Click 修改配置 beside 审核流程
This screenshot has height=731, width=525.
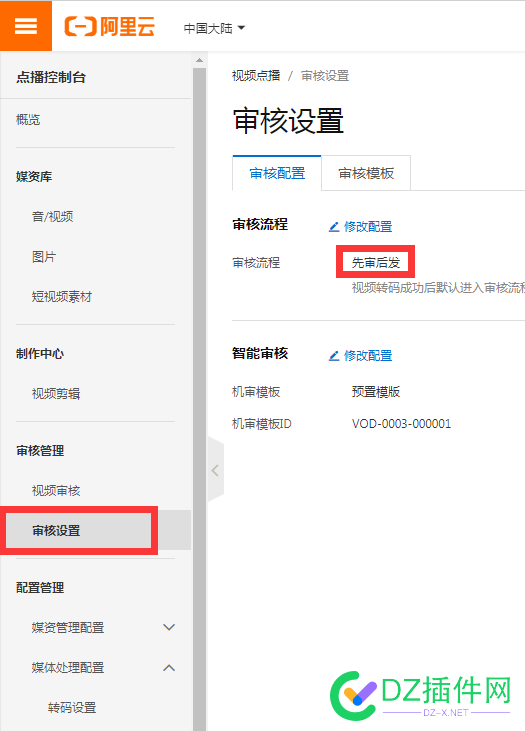click(x=368, y=227)
